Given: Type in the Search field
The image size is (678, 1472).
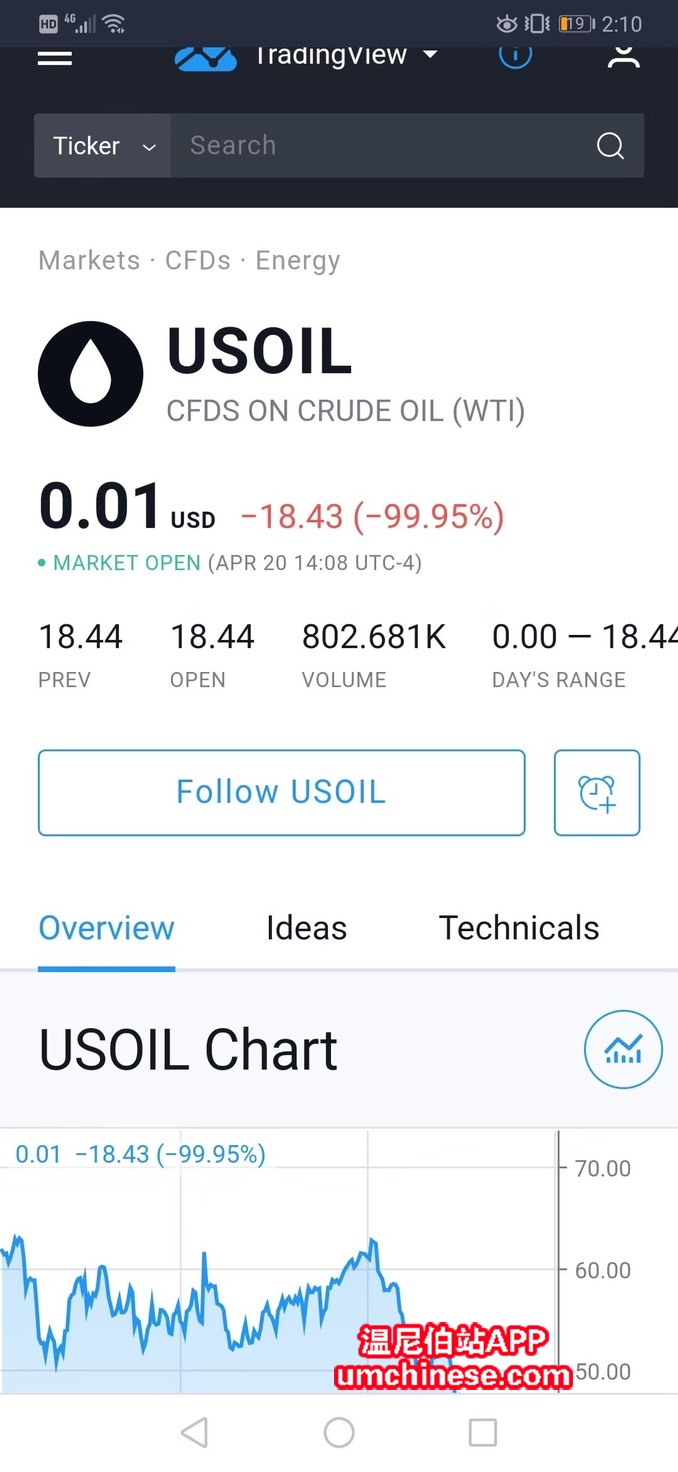Looking at the screenshot, I should point(380,146).
